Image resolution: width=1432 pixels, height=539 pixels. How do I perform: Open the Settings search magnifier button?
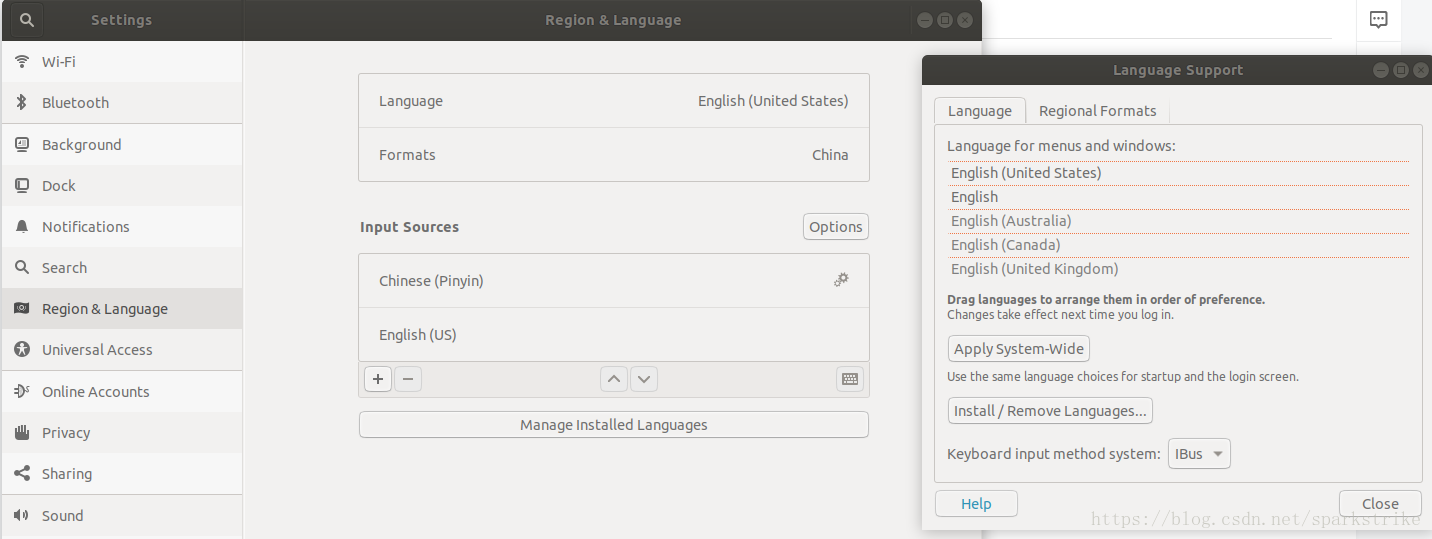pos(26,20)
